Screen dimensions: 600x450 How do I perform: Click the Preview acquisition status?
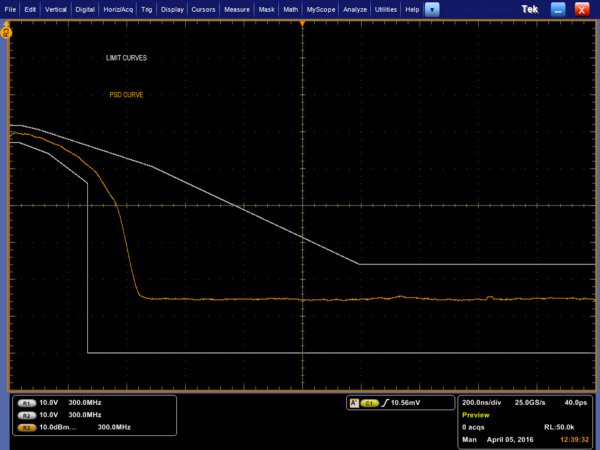476,415
